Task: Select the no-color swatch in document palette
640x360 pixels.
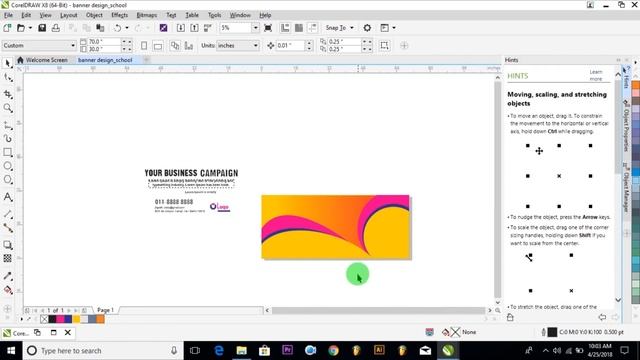Action: pyautogui.click(x=44, y=319)
